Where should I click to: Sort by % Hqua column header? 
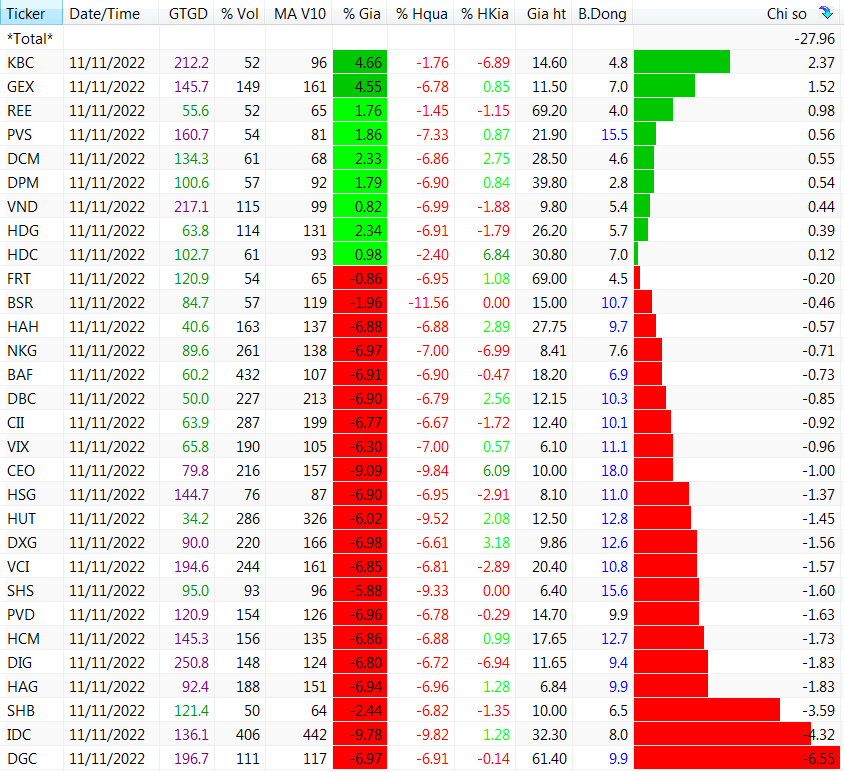coord(421,13)
